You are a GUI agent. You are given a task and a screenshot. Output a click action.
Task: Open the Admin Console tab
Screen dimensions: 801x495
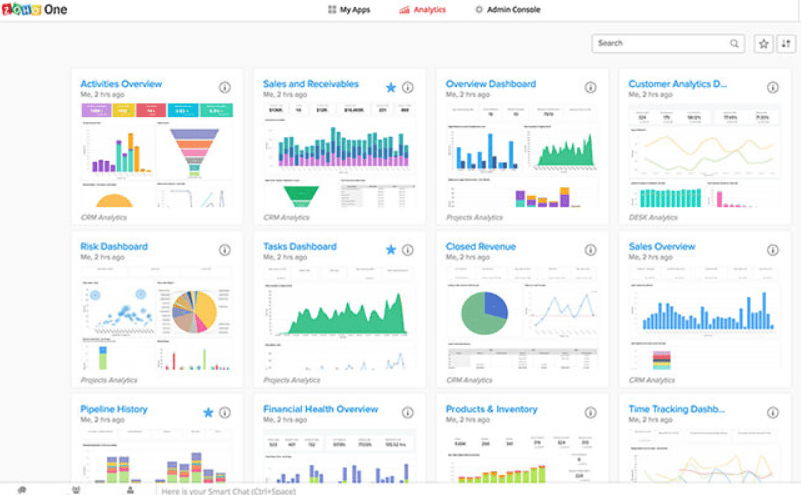tap(507, 10)
